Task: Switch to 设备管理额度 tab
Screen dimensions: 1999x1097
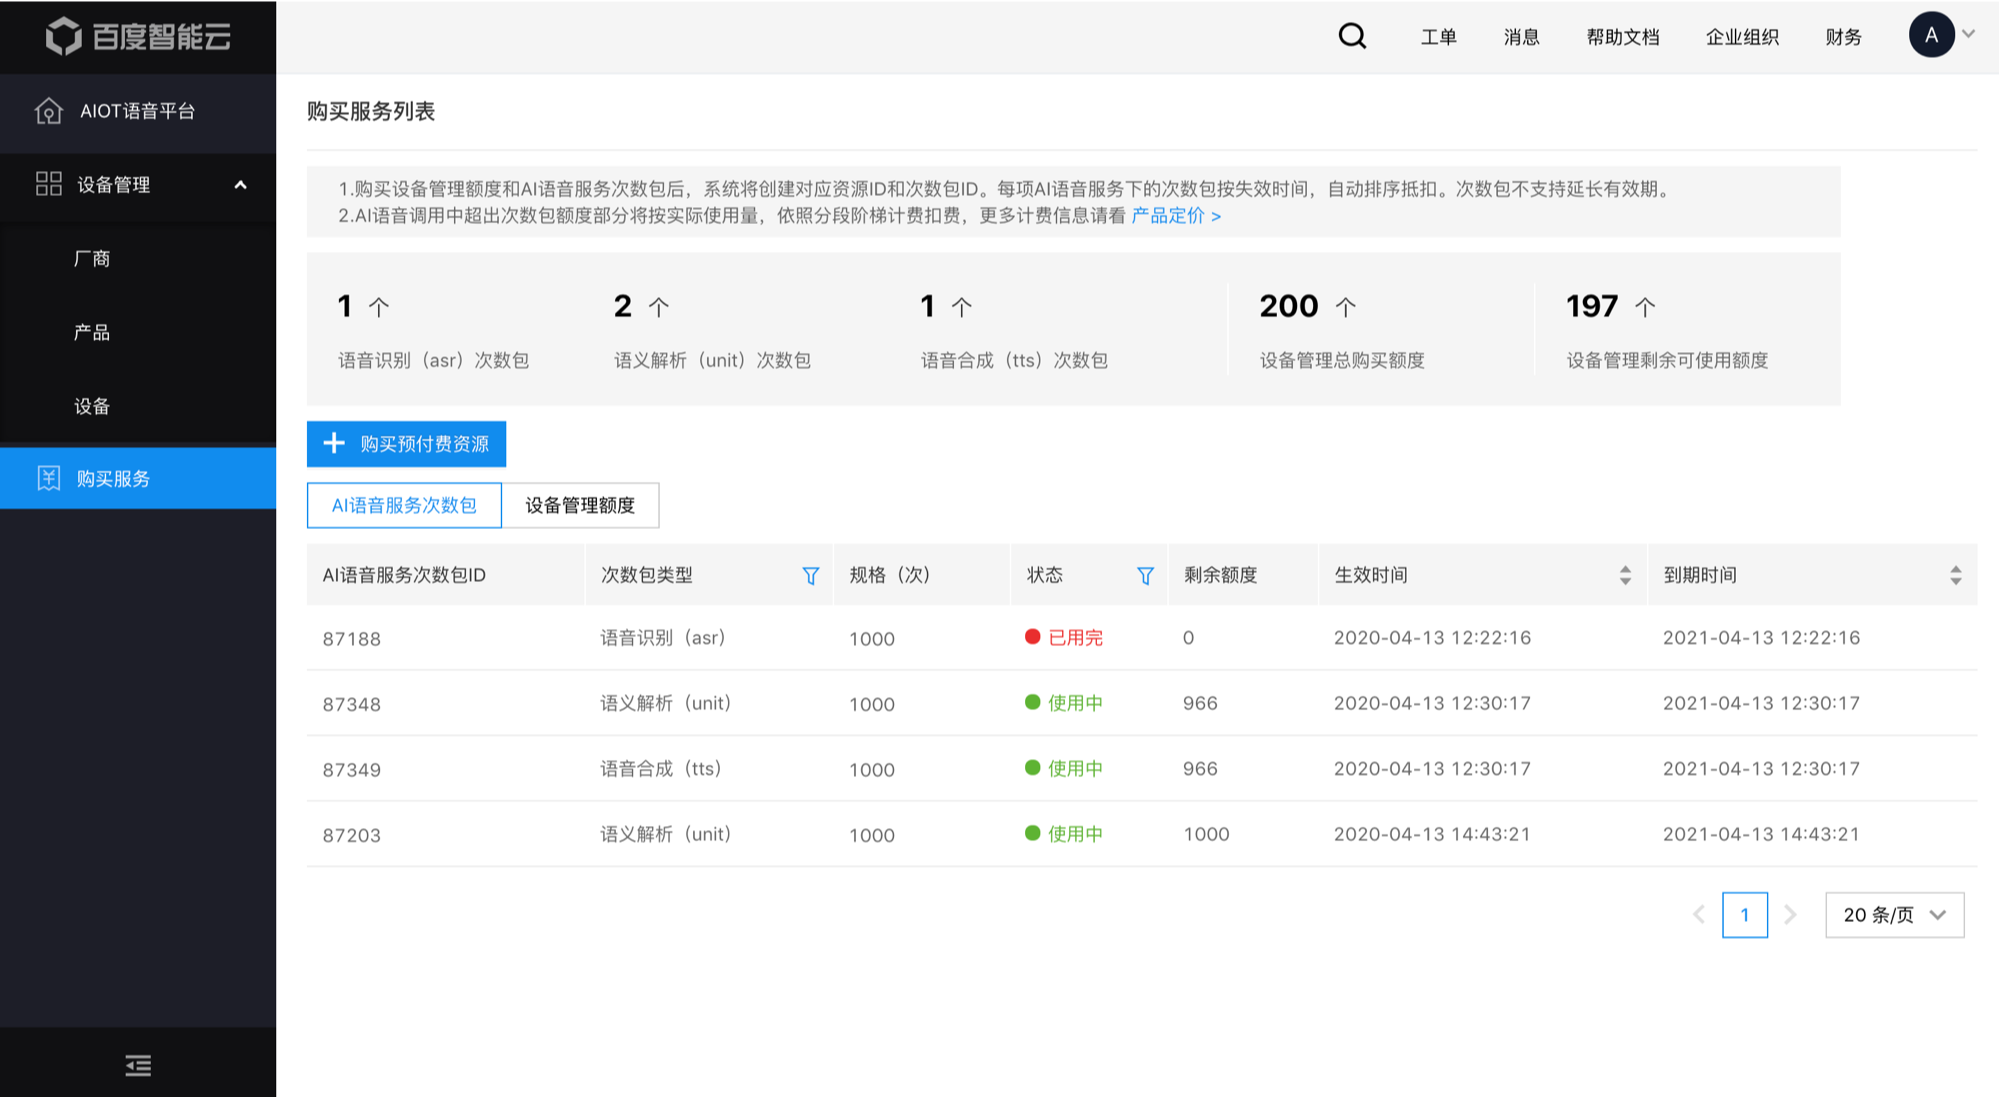Action: pos(580,505)
